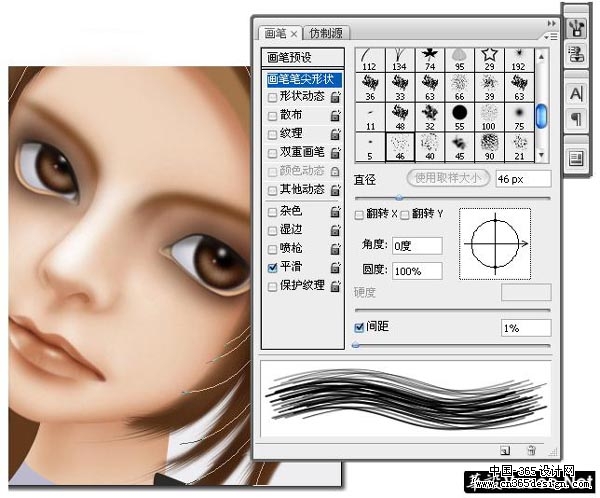Screen dimensions: 600x498
Task: Check the 翻转 X checkbox
Action: pos(359,215)
